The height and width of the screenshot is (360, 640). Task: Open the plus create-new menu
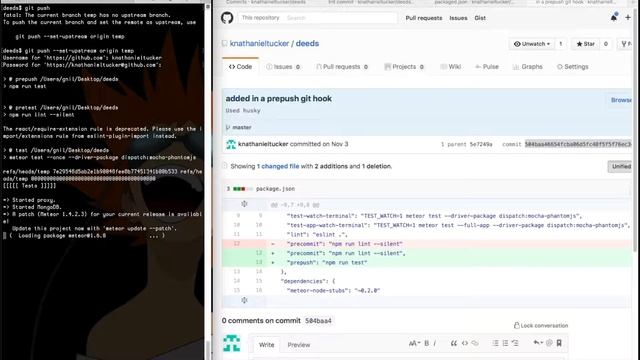click(x=628, y=18)
